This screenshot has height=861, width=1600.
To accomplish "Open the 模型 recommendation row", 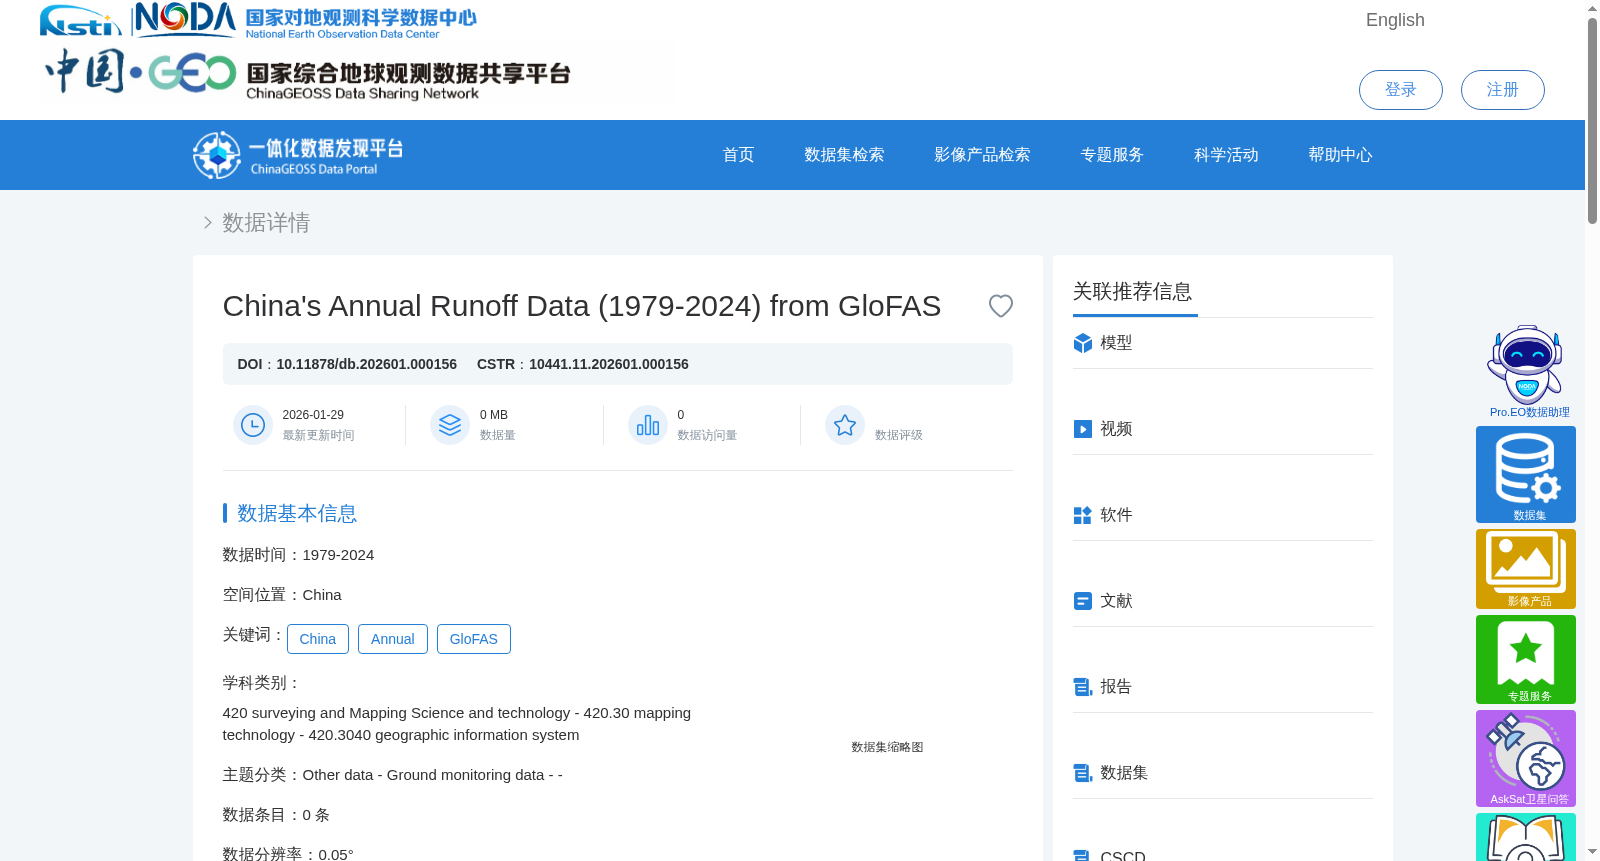I will (1223, 343).
